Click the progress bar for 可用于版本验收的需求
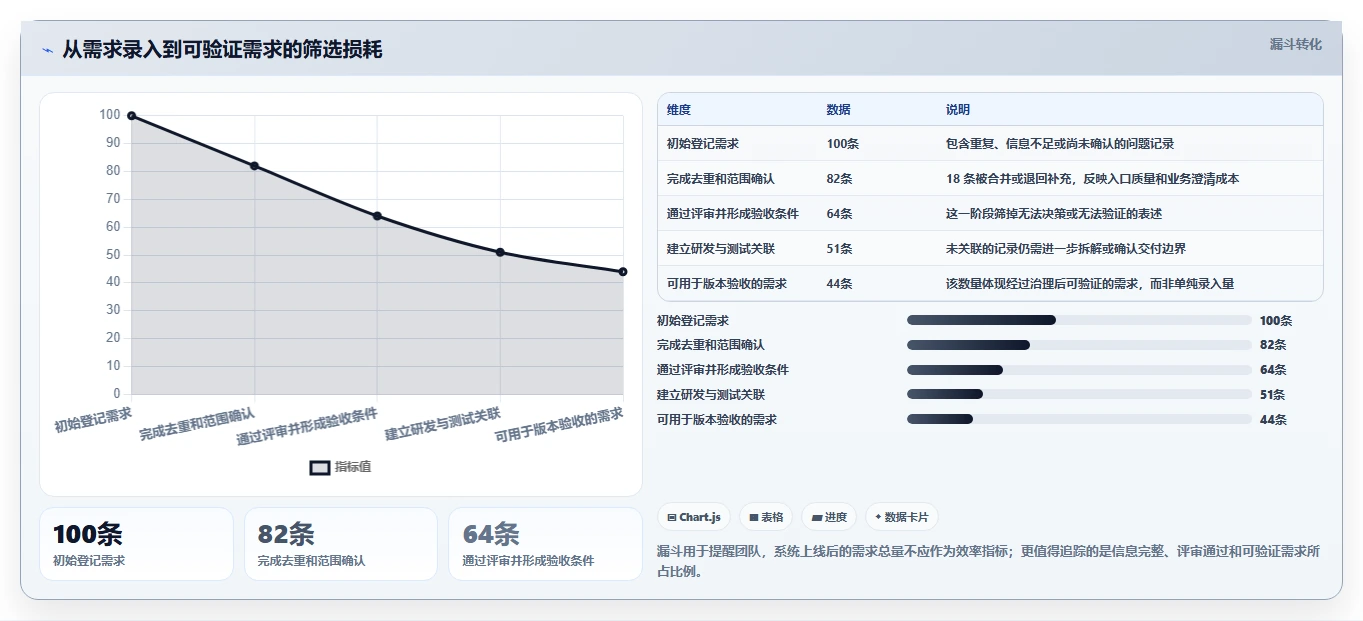This screenshot has height=621, width=1363. coord(1079,419)
